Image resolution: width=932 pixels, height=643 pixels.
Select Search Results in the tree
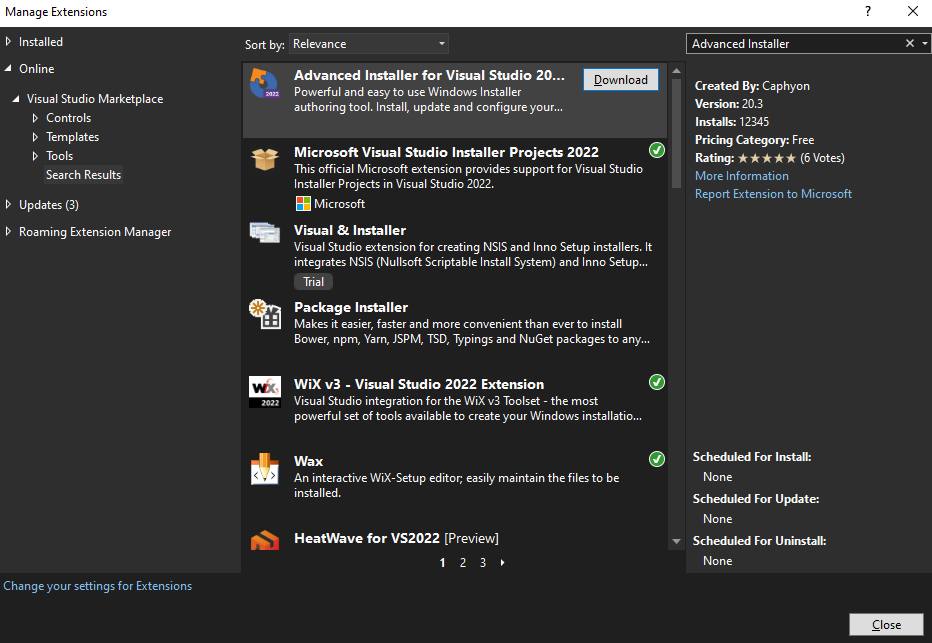[x=83, y=175]
